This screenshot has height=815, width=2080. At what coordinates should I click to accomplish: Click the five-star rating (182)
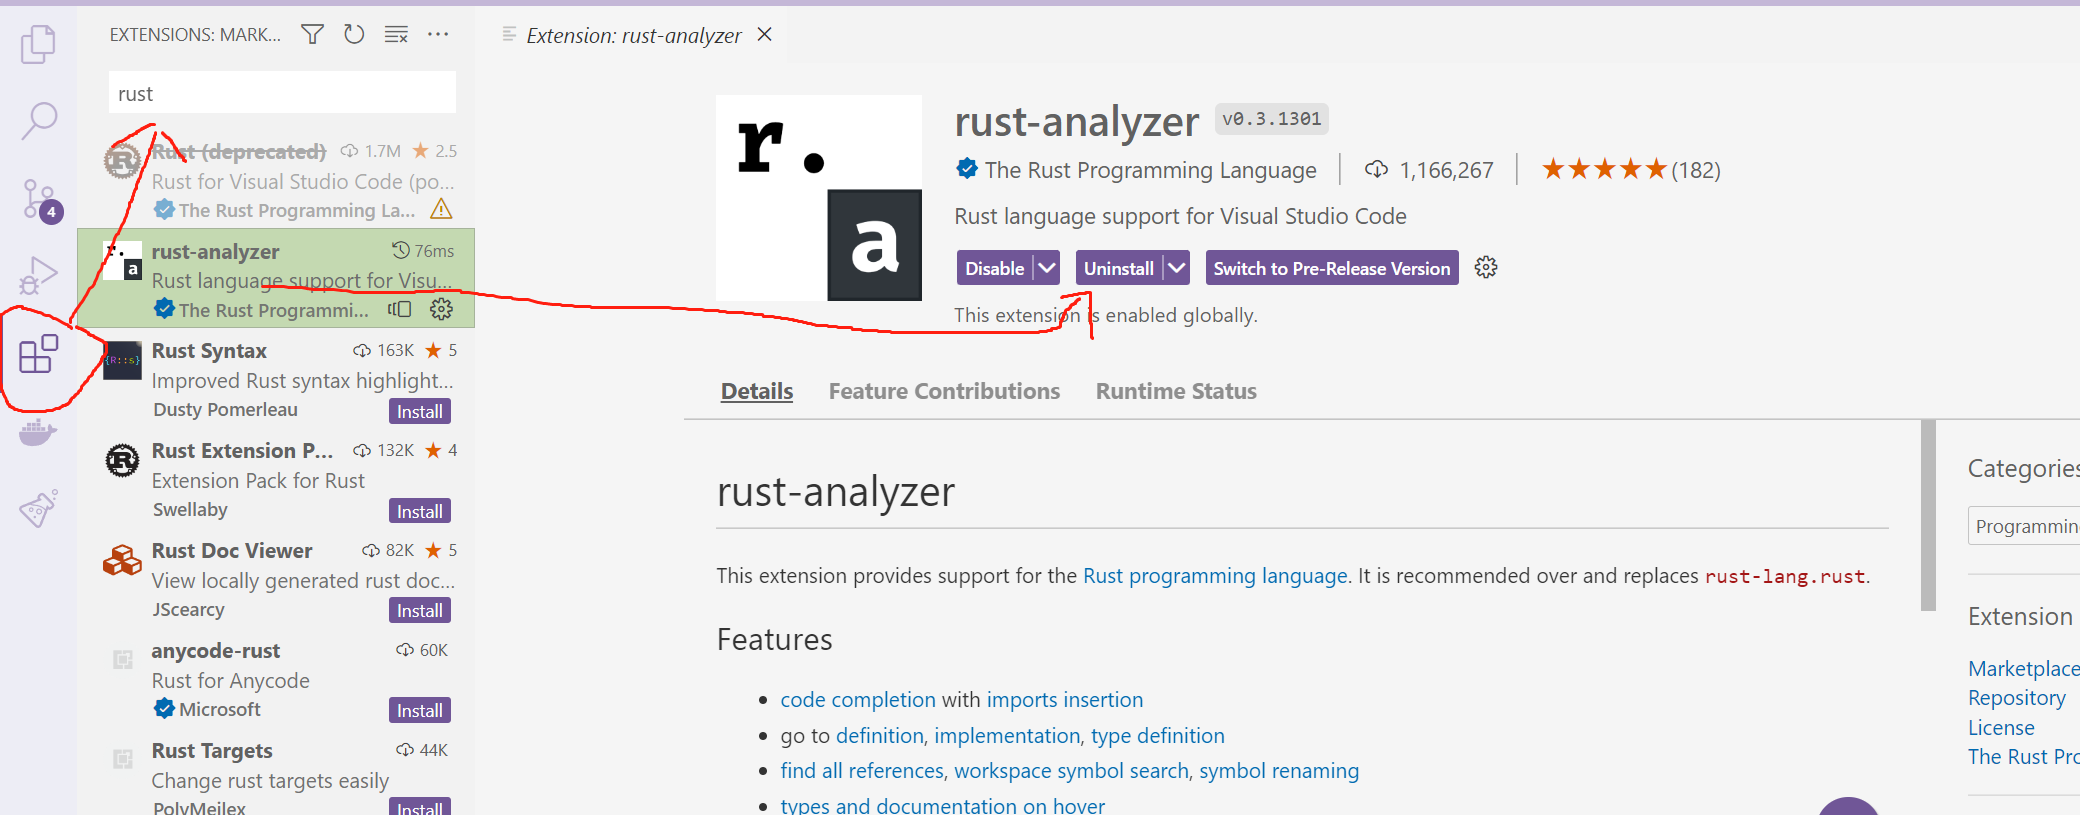1631,169
